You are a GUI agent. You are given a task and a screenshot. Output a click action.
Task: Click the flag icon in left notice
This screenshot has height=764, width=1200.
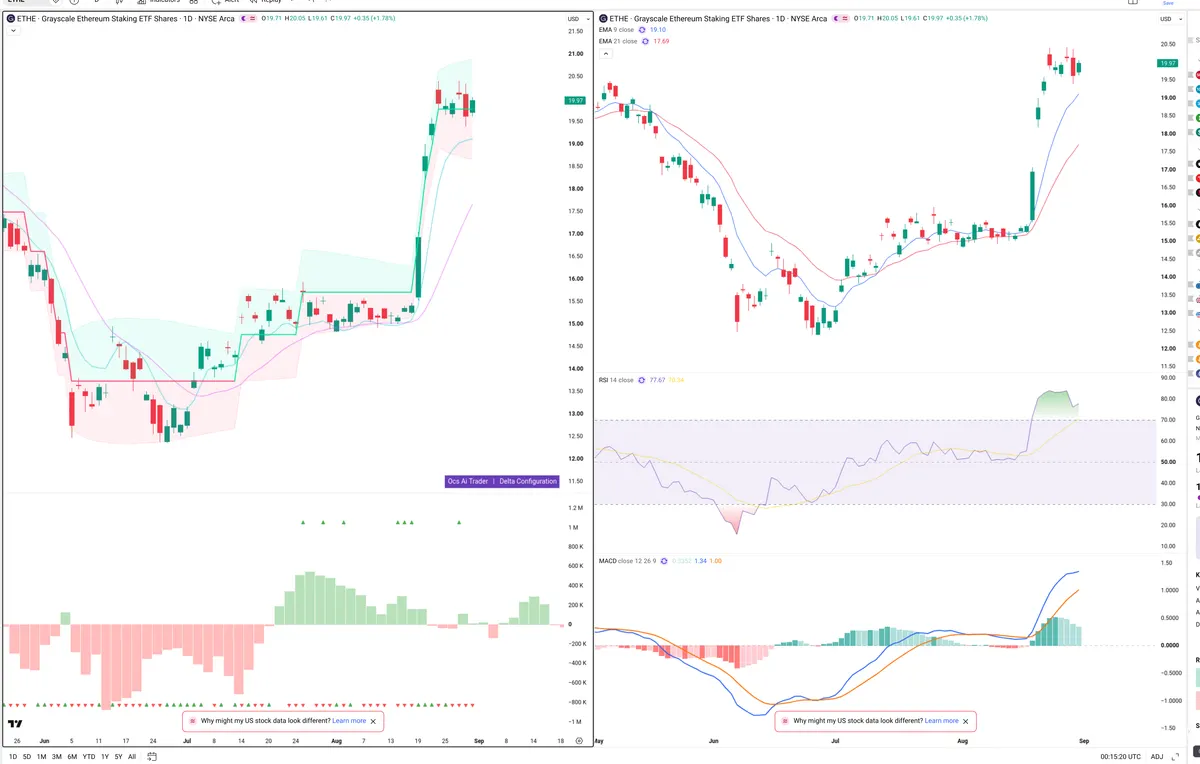192,720
